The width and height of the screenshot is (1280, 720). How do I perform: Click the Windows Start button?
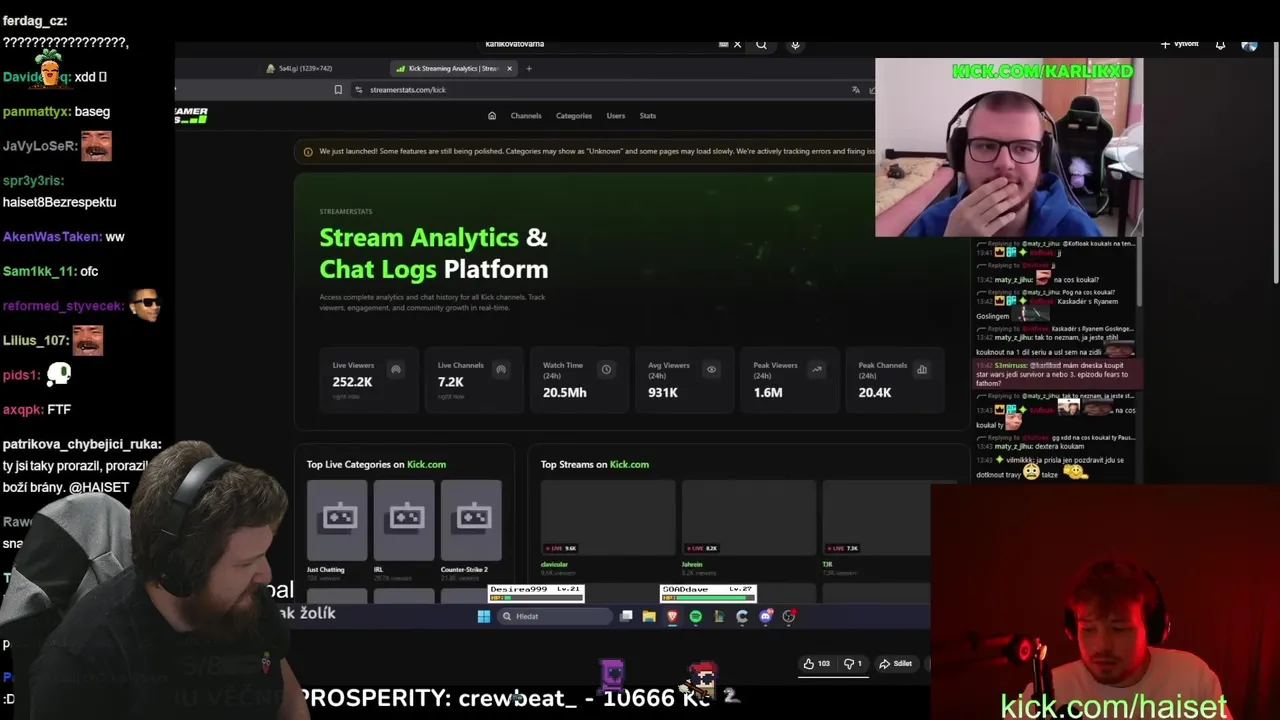point(484,617)
